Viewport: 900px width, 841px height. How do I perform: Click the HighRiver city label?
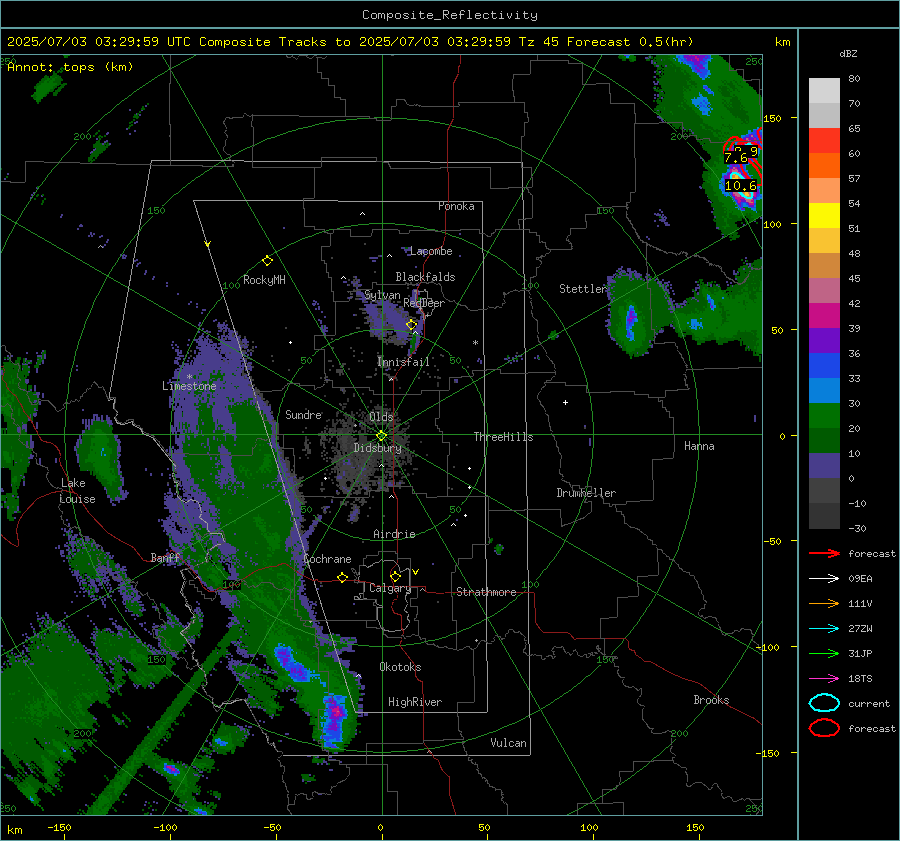tap(415, 702)
